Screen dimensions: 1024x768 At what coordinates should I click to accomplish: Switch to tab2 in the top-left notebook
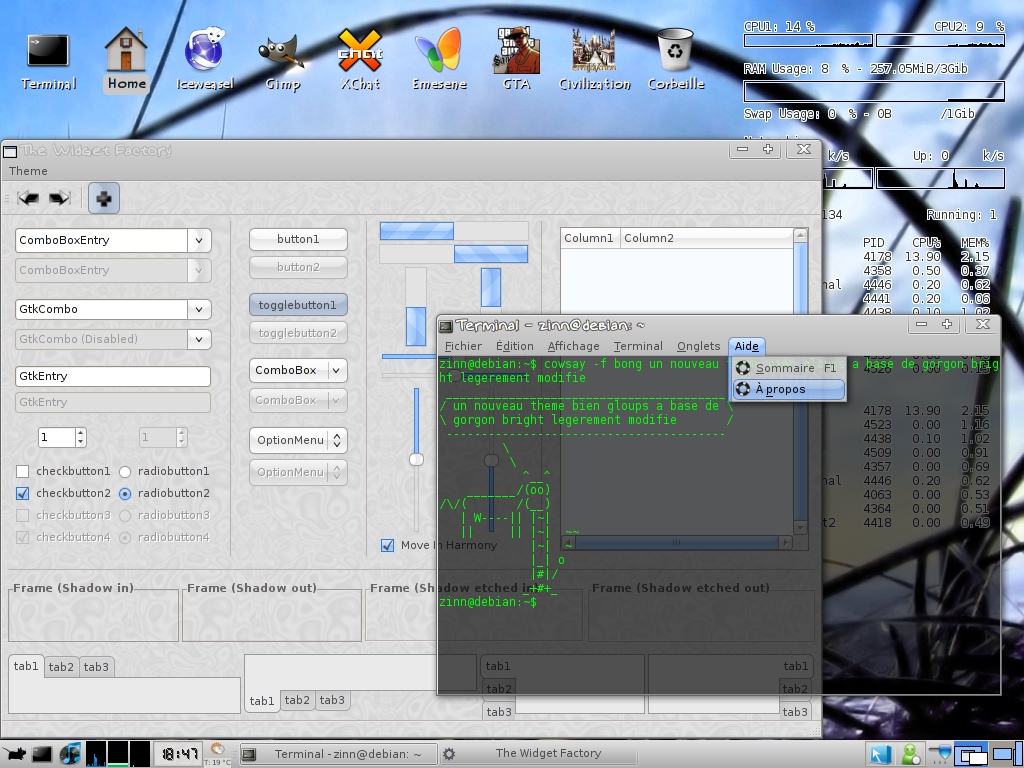pyautogui.click(x=61, y=667)
